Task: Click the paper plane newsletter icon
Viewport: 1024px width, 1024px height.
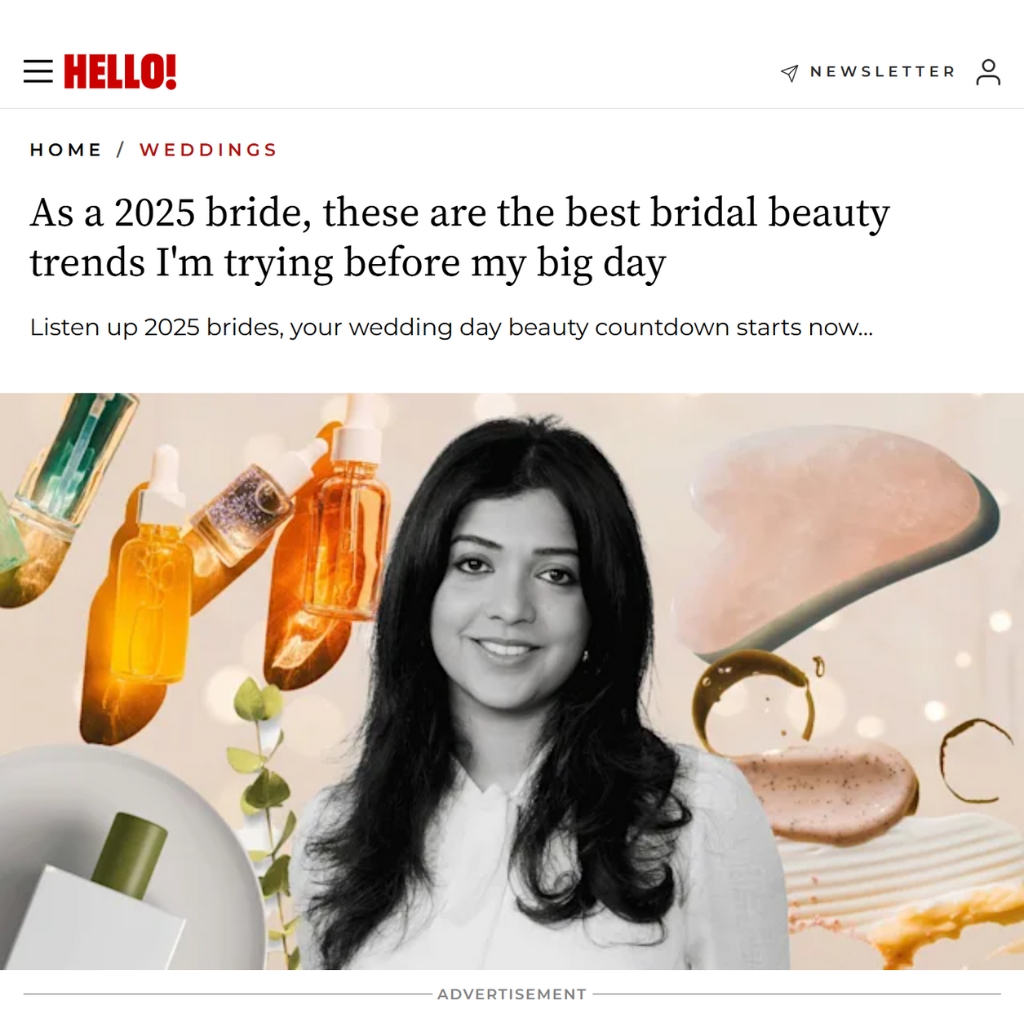Action: pos(790,72)
